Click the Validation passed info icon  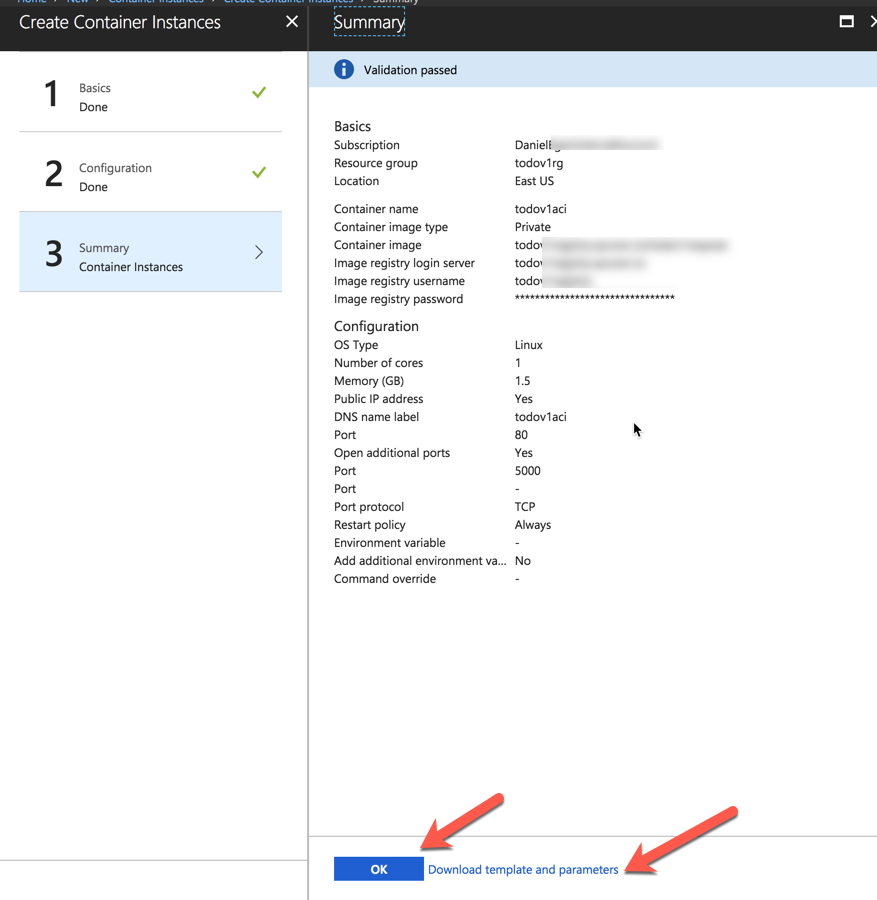click(344, 69)
